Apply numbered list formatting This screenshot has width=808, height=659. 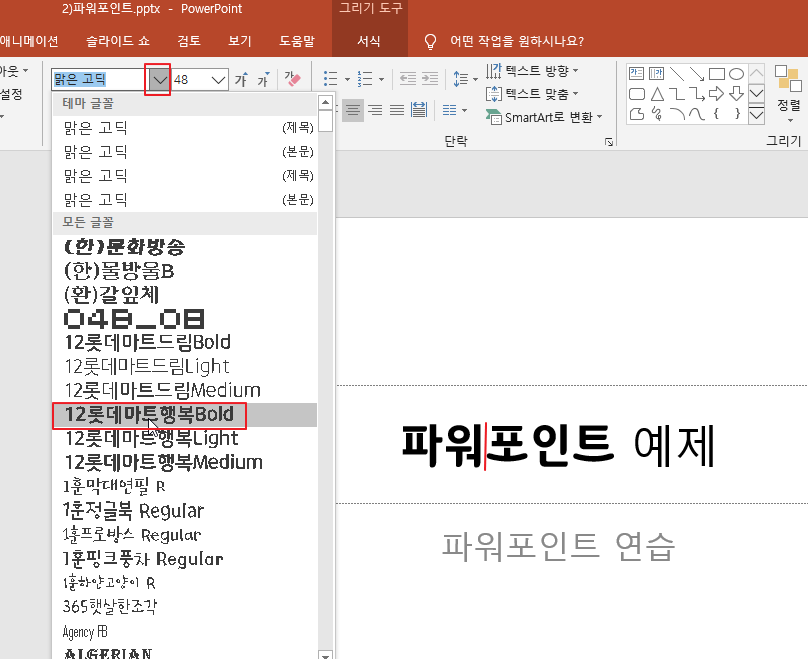365,79
